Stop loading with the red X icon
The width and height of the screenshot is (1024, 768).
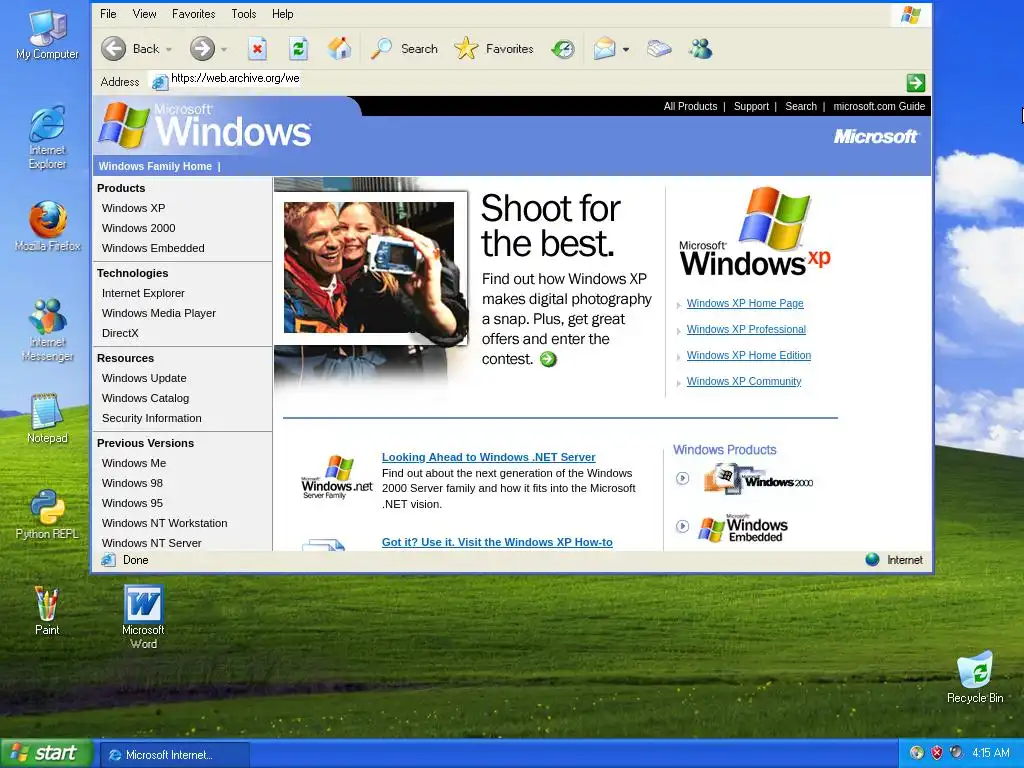(x=257, y=48)
